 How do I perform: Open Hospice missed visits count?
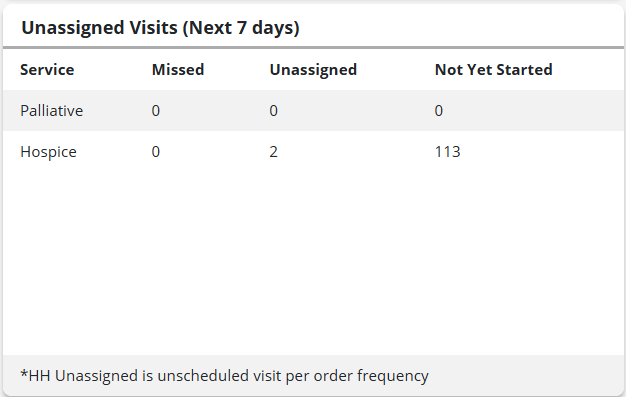[156, 152]
